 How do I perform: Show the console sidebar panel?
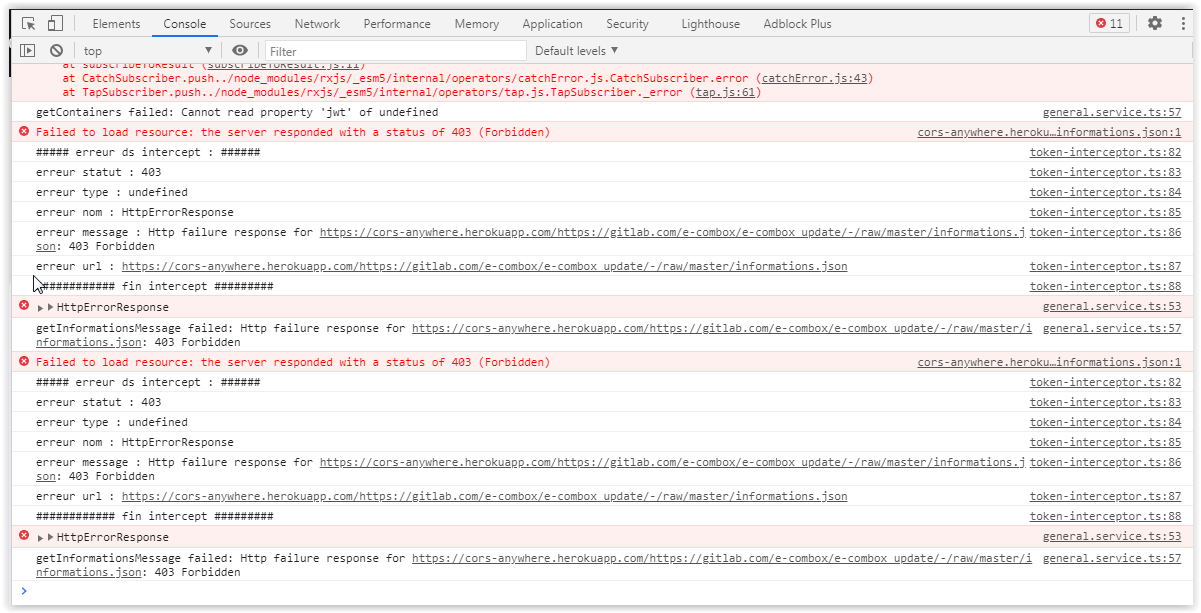click(27, 50)
